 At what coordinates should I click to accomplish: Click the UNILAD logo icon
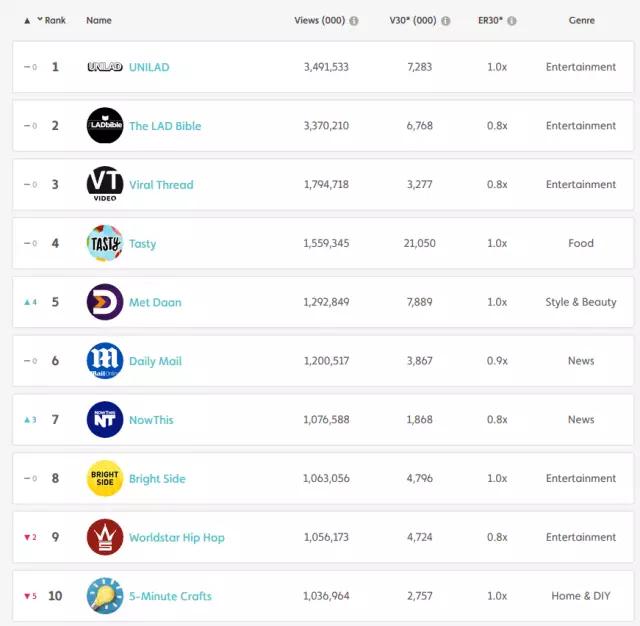tap(105, 67)
